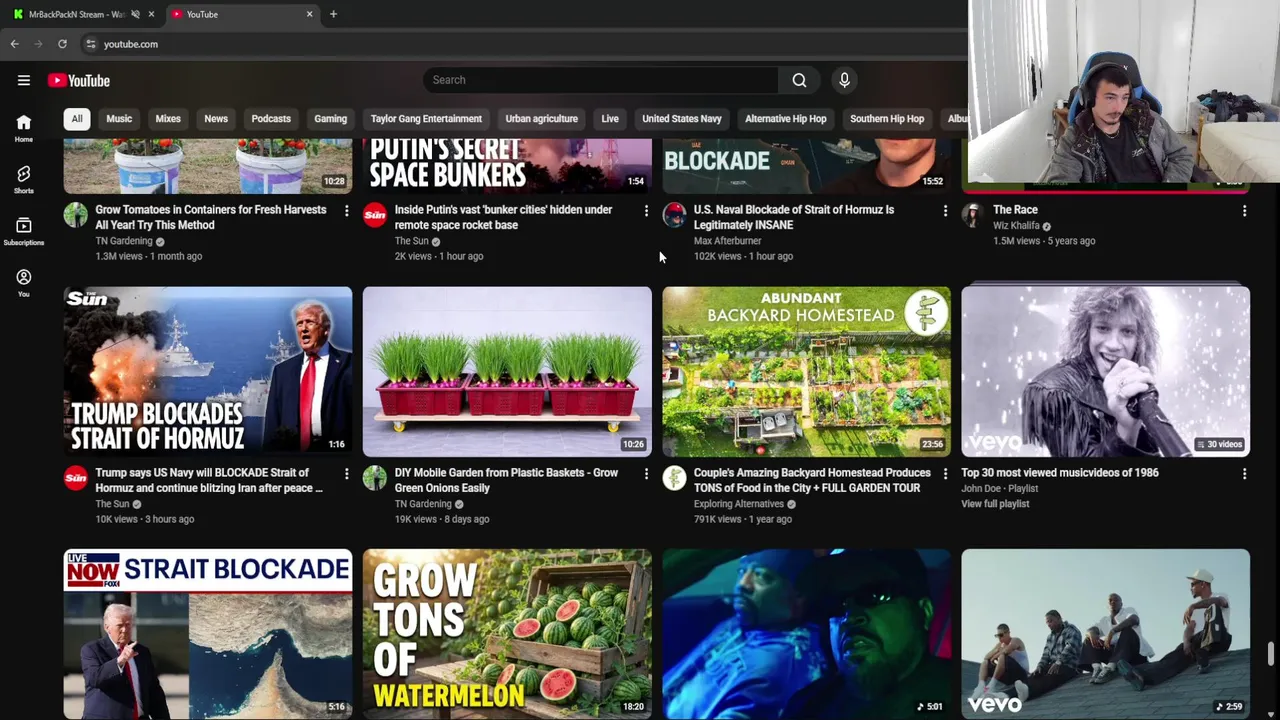
Task: Select the Music filter chip
Action: pyautogui.click(x=119, y=119)
